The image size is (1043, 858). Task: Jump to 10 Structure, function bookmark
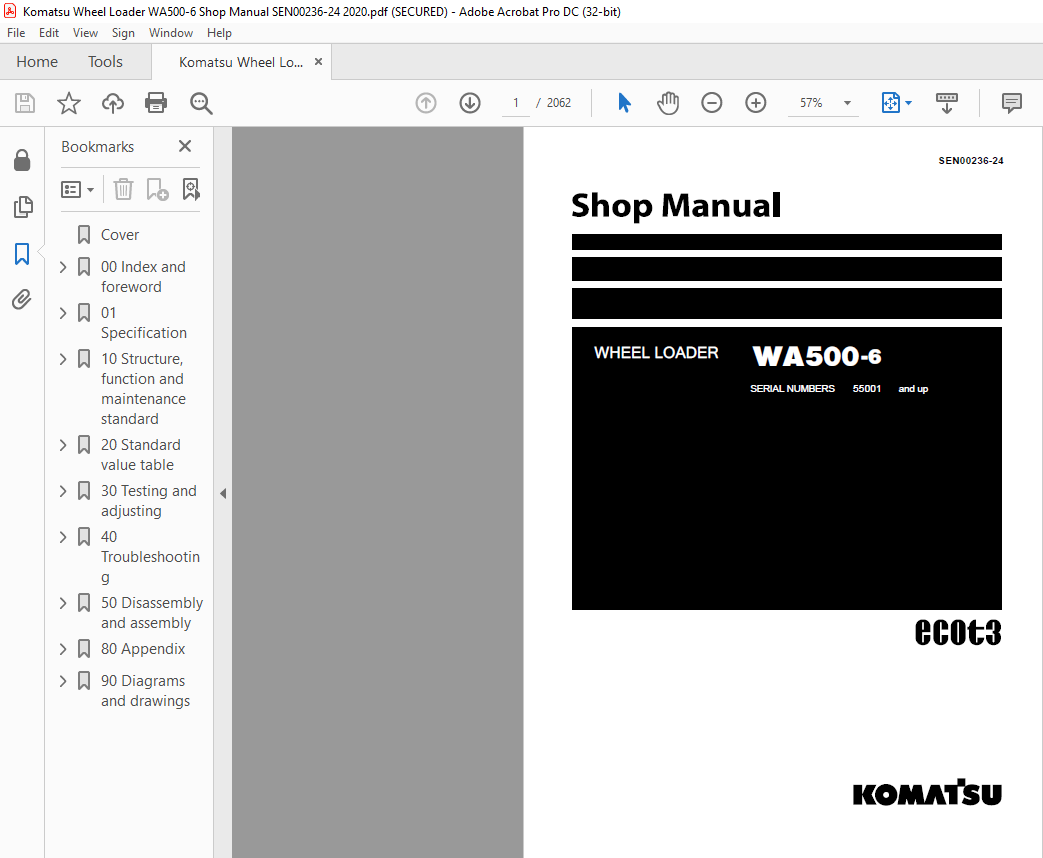[x=143, y=388]
